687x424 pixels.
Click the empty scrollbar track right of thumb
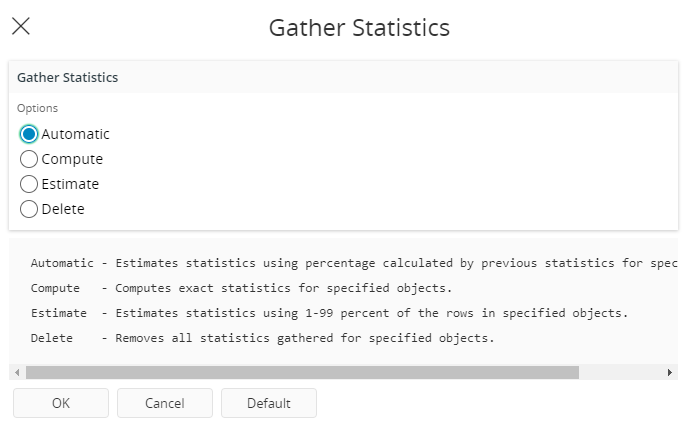click(620, 372)
